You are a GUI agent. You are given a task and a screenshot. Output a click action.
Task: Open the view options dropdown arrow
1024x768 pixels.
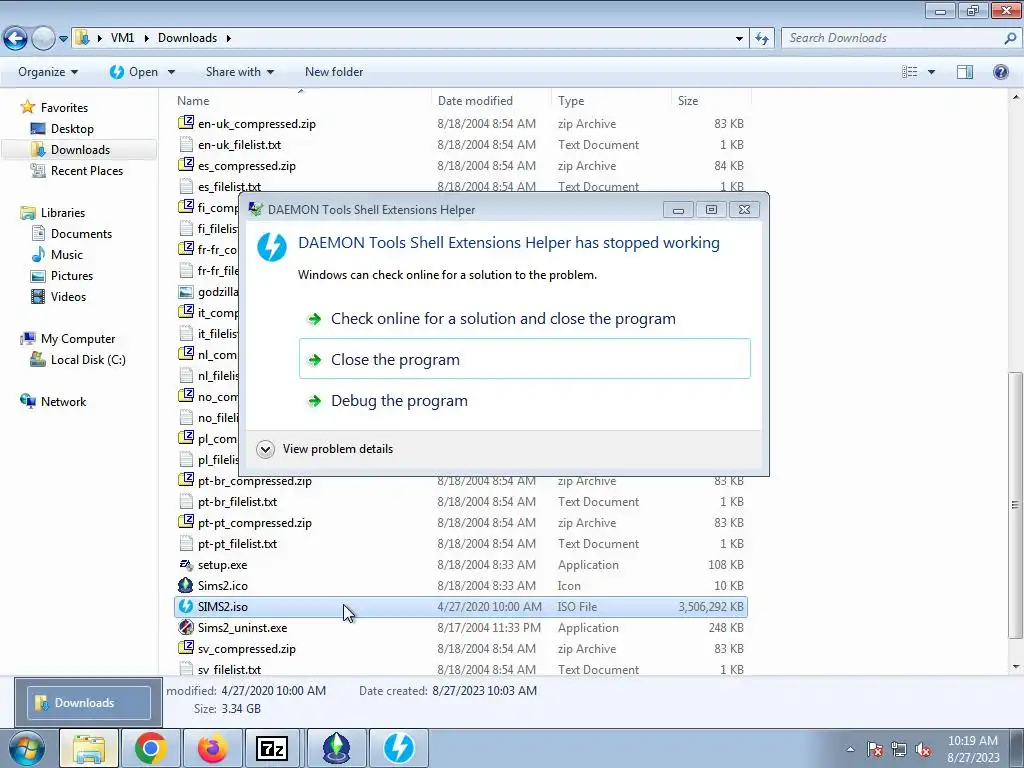tap(931, 72)
